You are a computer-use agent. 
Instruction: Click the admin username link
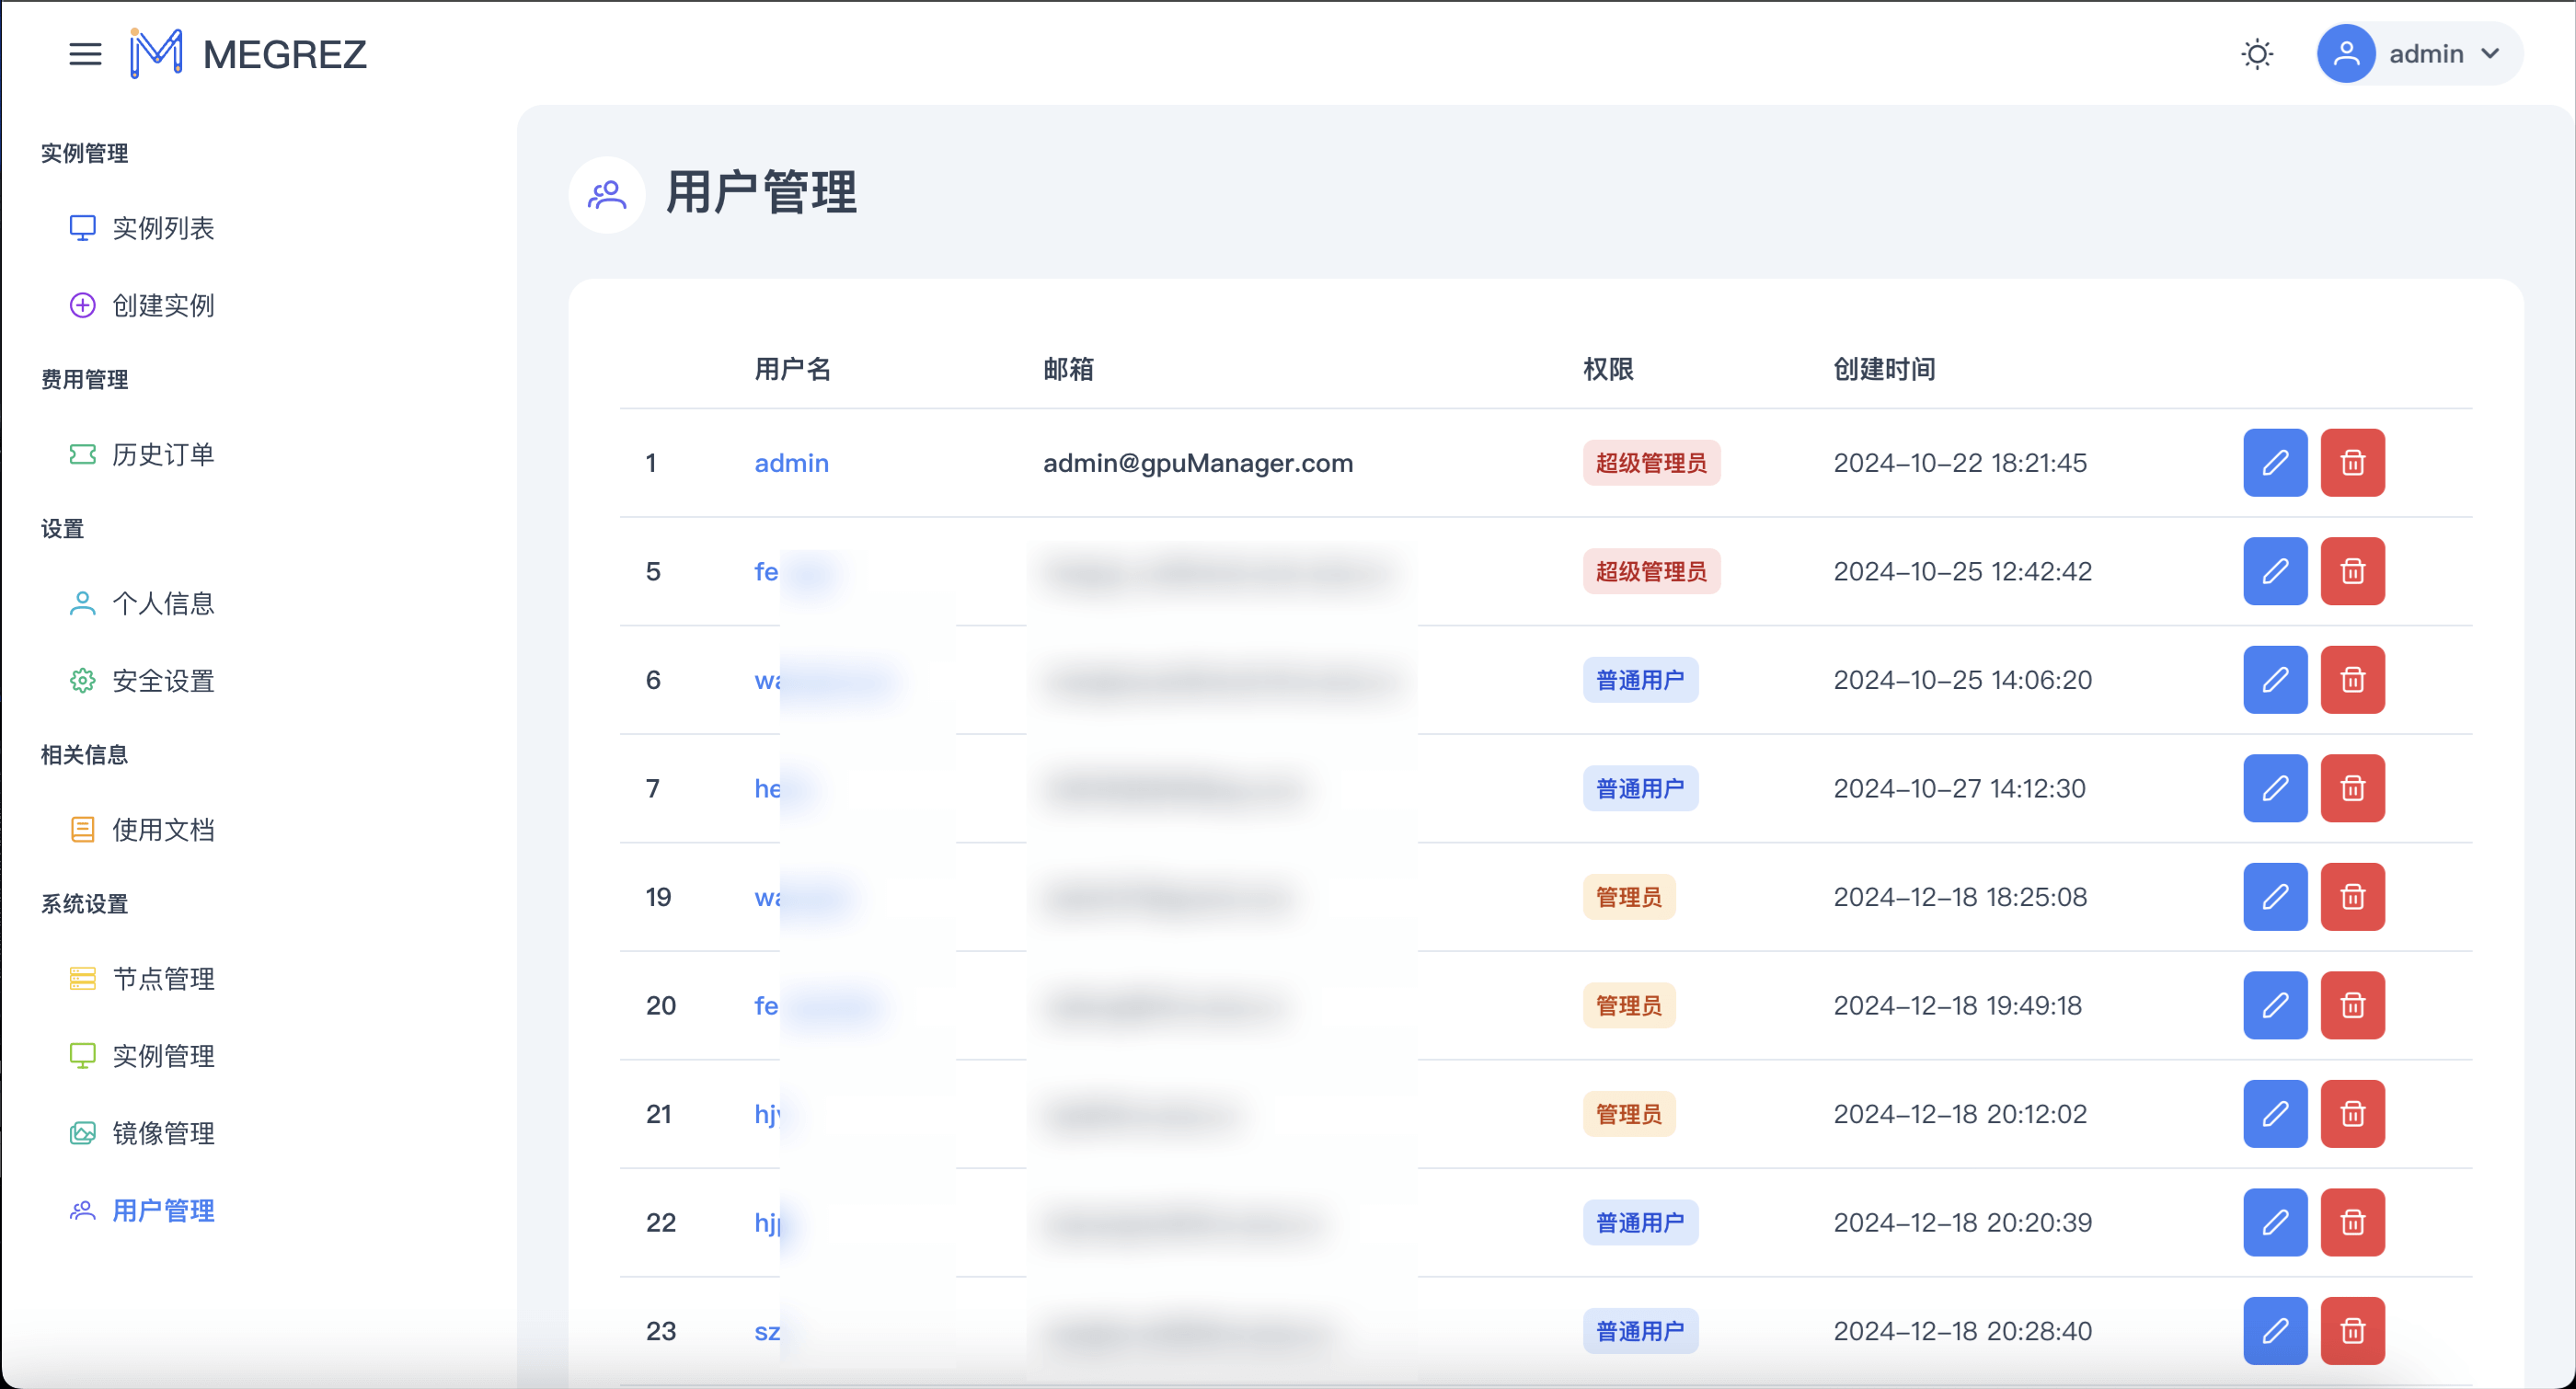[x=791, y=463]
